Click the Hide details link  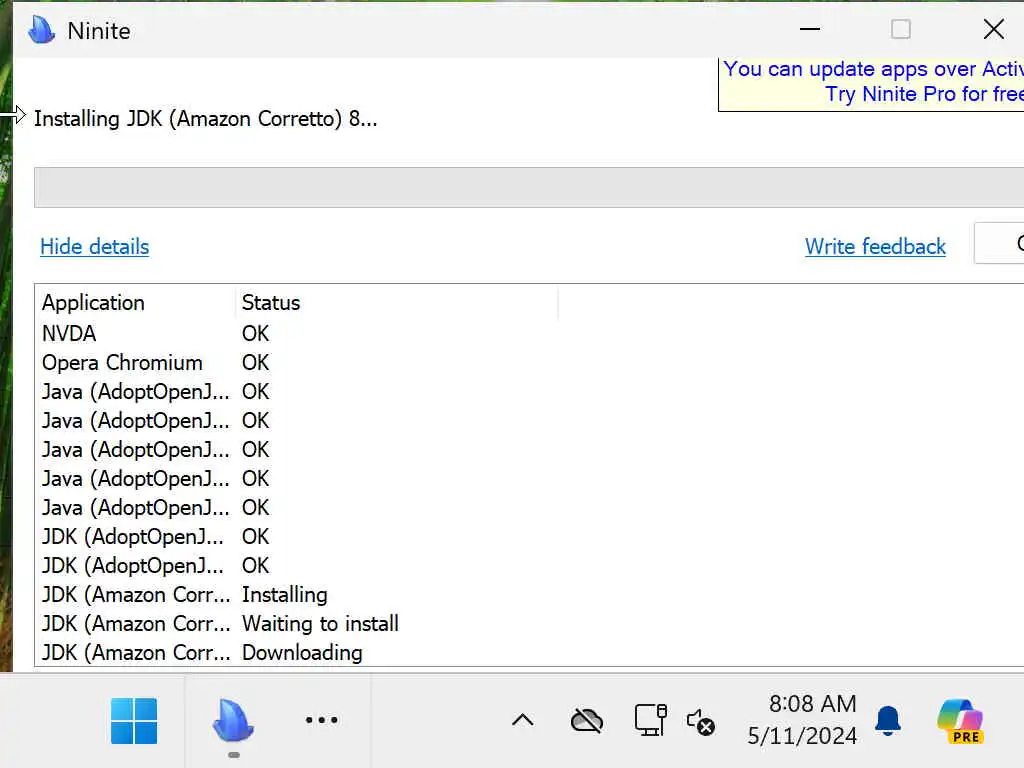point(95,247)
